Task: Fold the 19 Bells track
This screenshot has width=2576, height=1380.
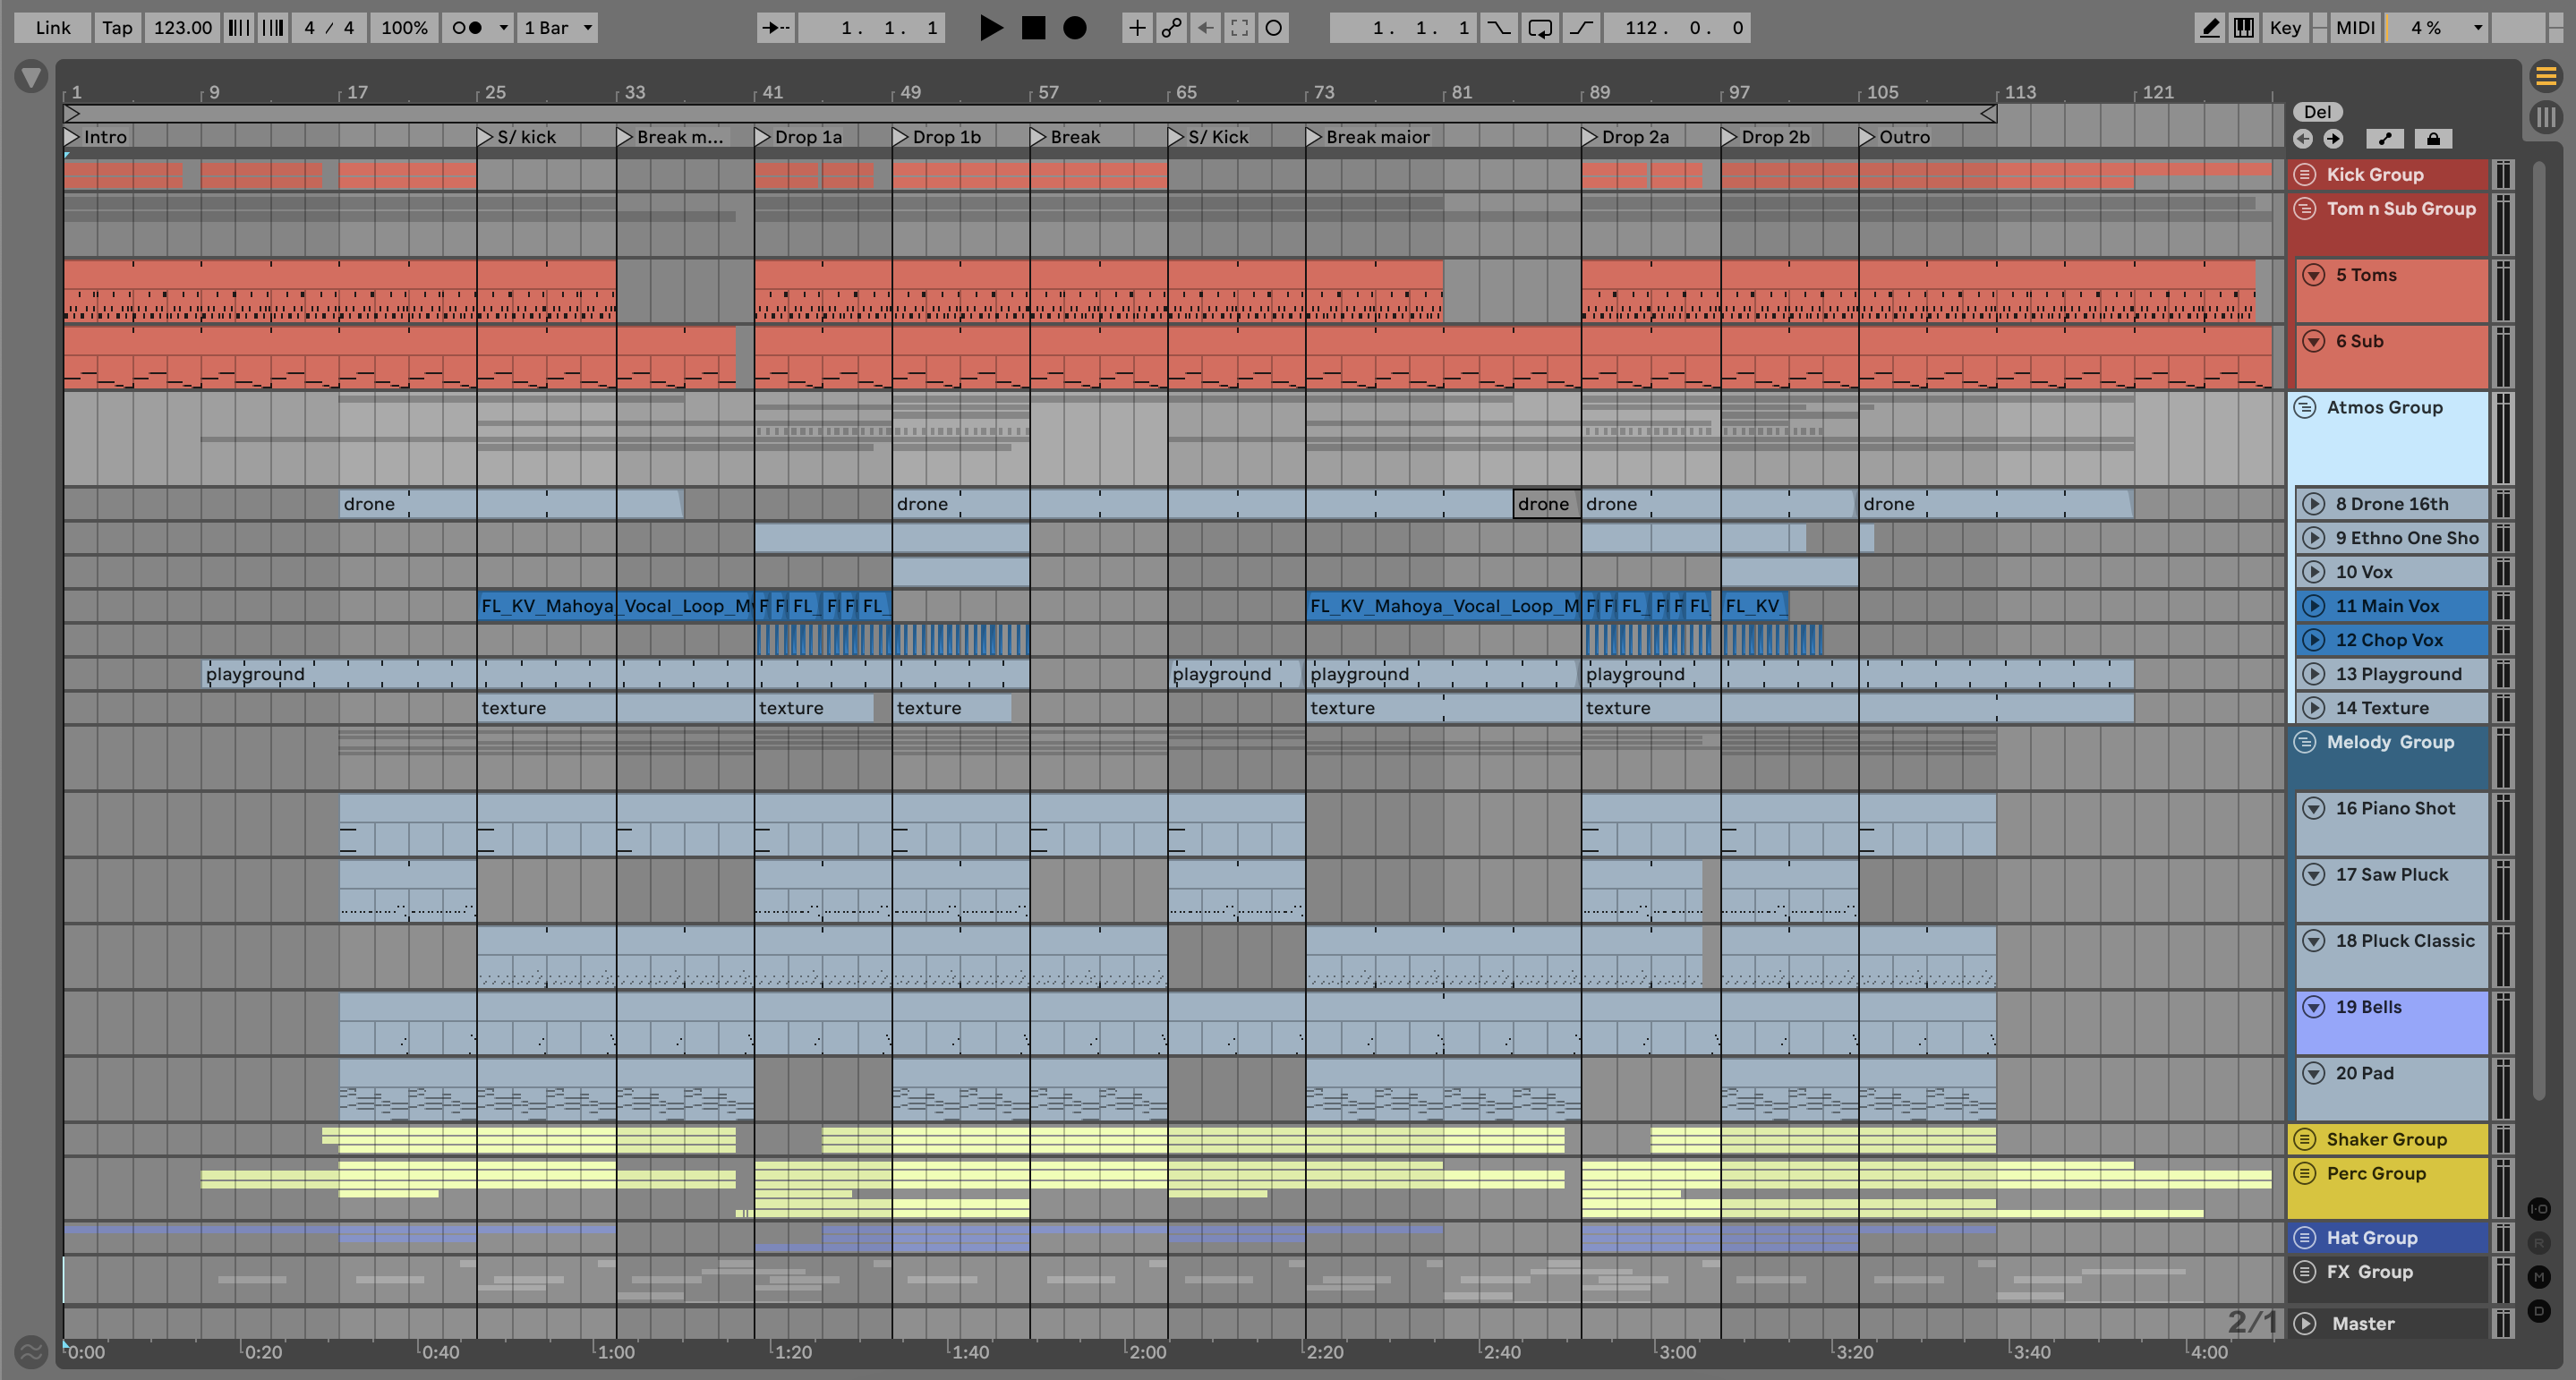Action: coord(2313,1007)
